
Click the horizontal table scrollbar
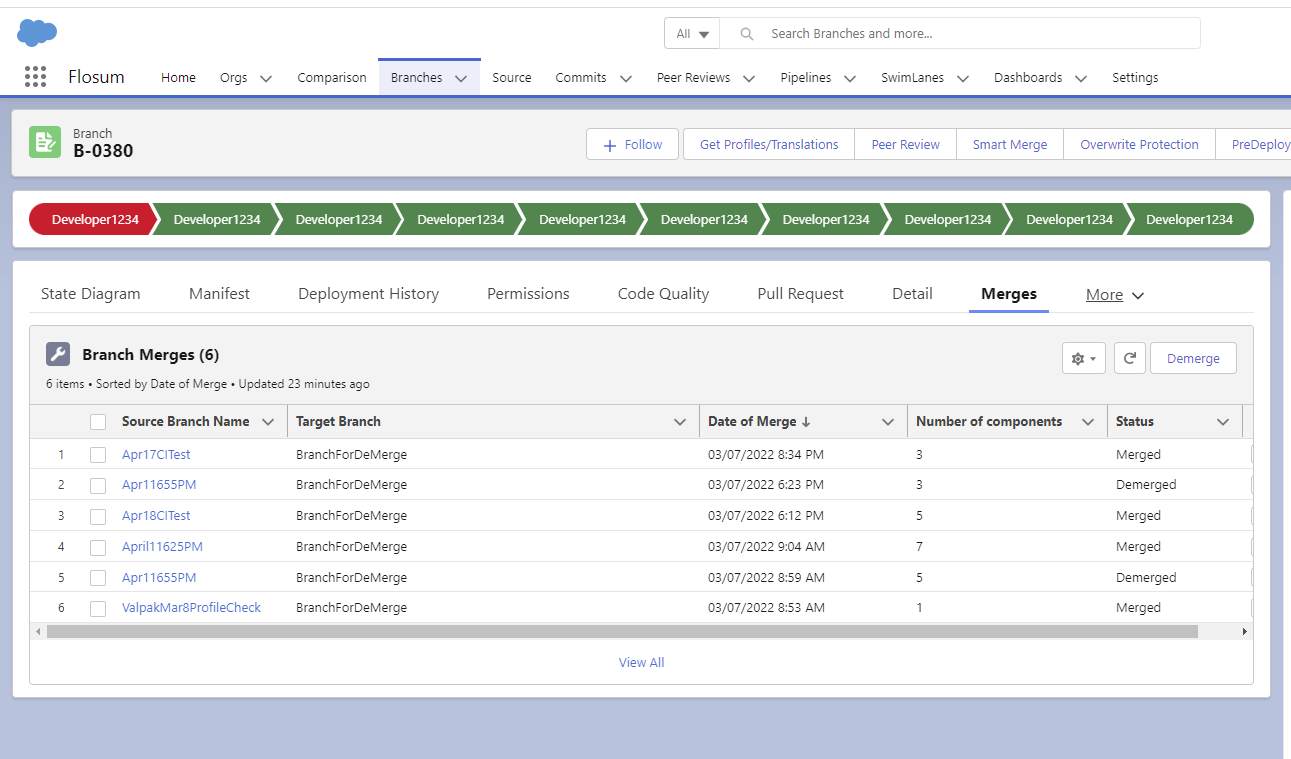click(x=620, y=632)
